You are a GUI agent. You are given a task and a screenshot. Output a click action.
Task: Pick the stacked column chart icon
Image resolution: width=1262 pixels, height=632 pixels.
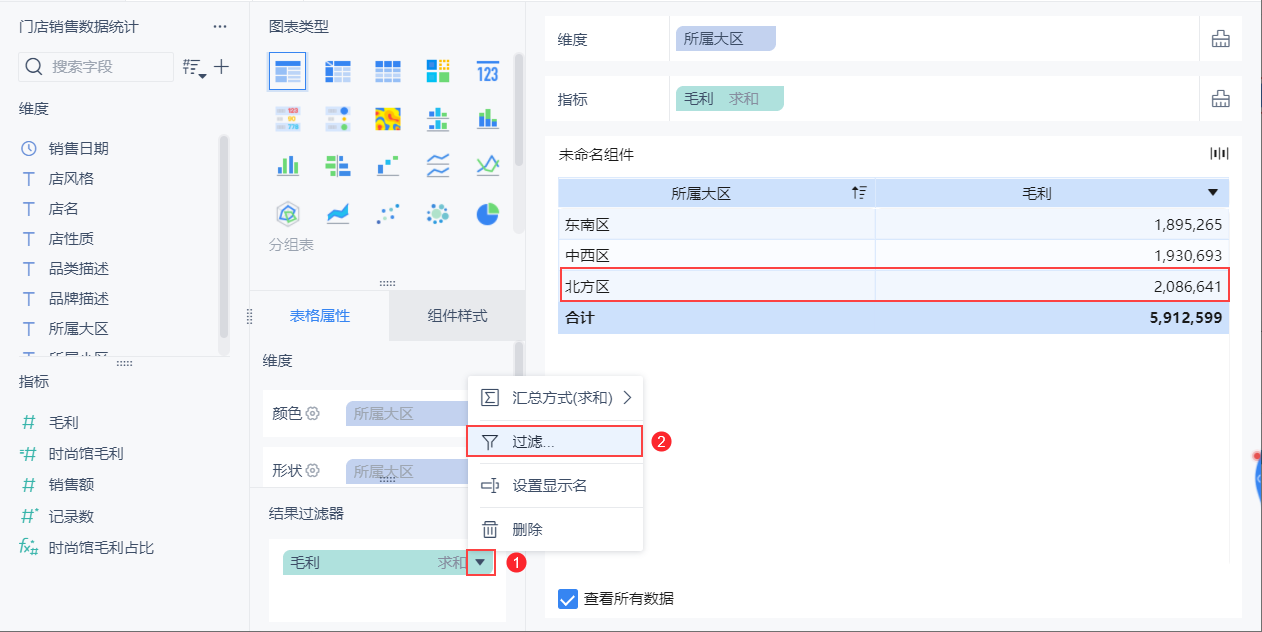pyautogui.click(x=488, y=119)
